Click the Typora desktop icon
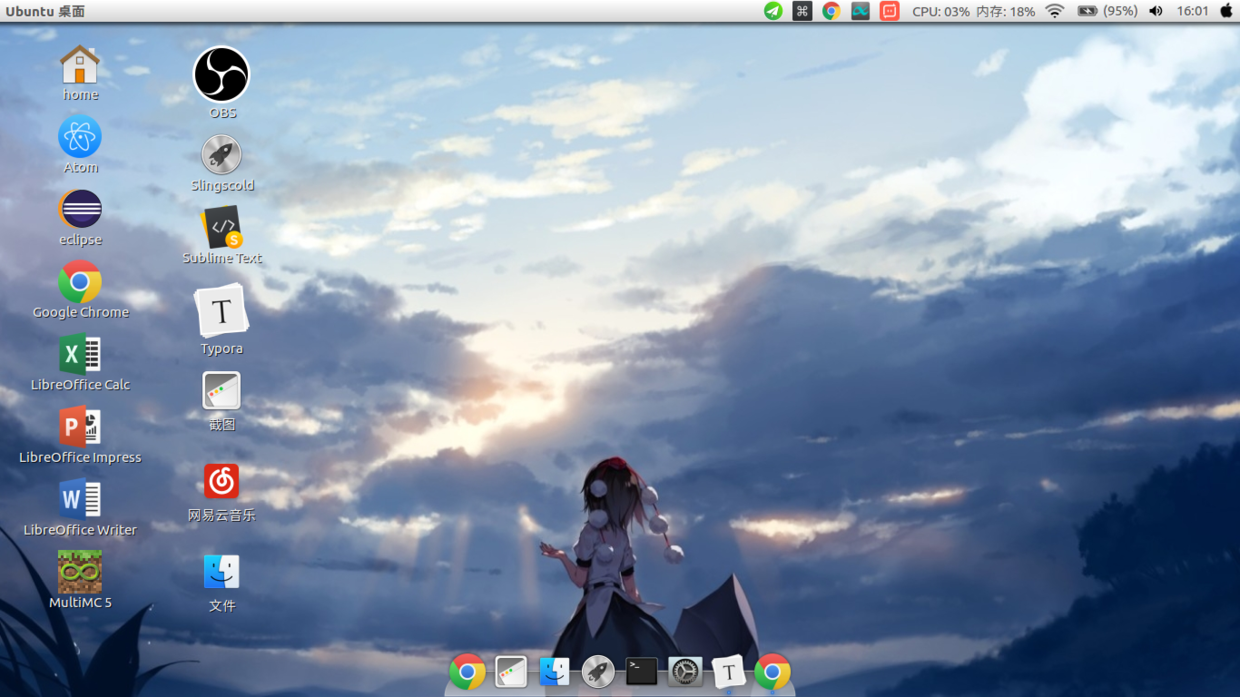The height and width of the screenshot is (697, 1240). click(x=221, y=311)
